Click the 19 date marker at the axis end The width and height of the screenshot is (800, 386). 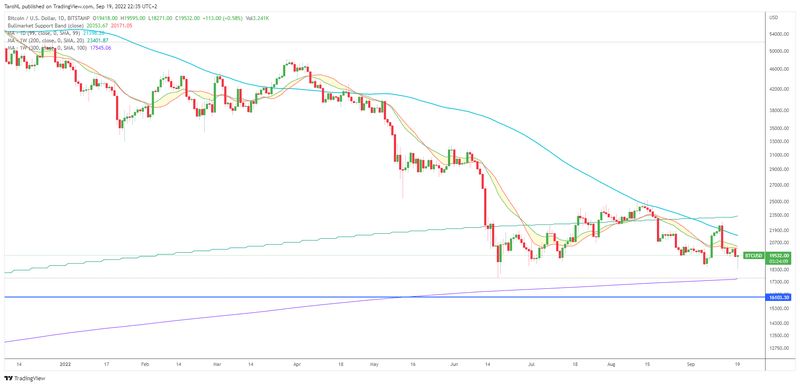tap(737, 365)
